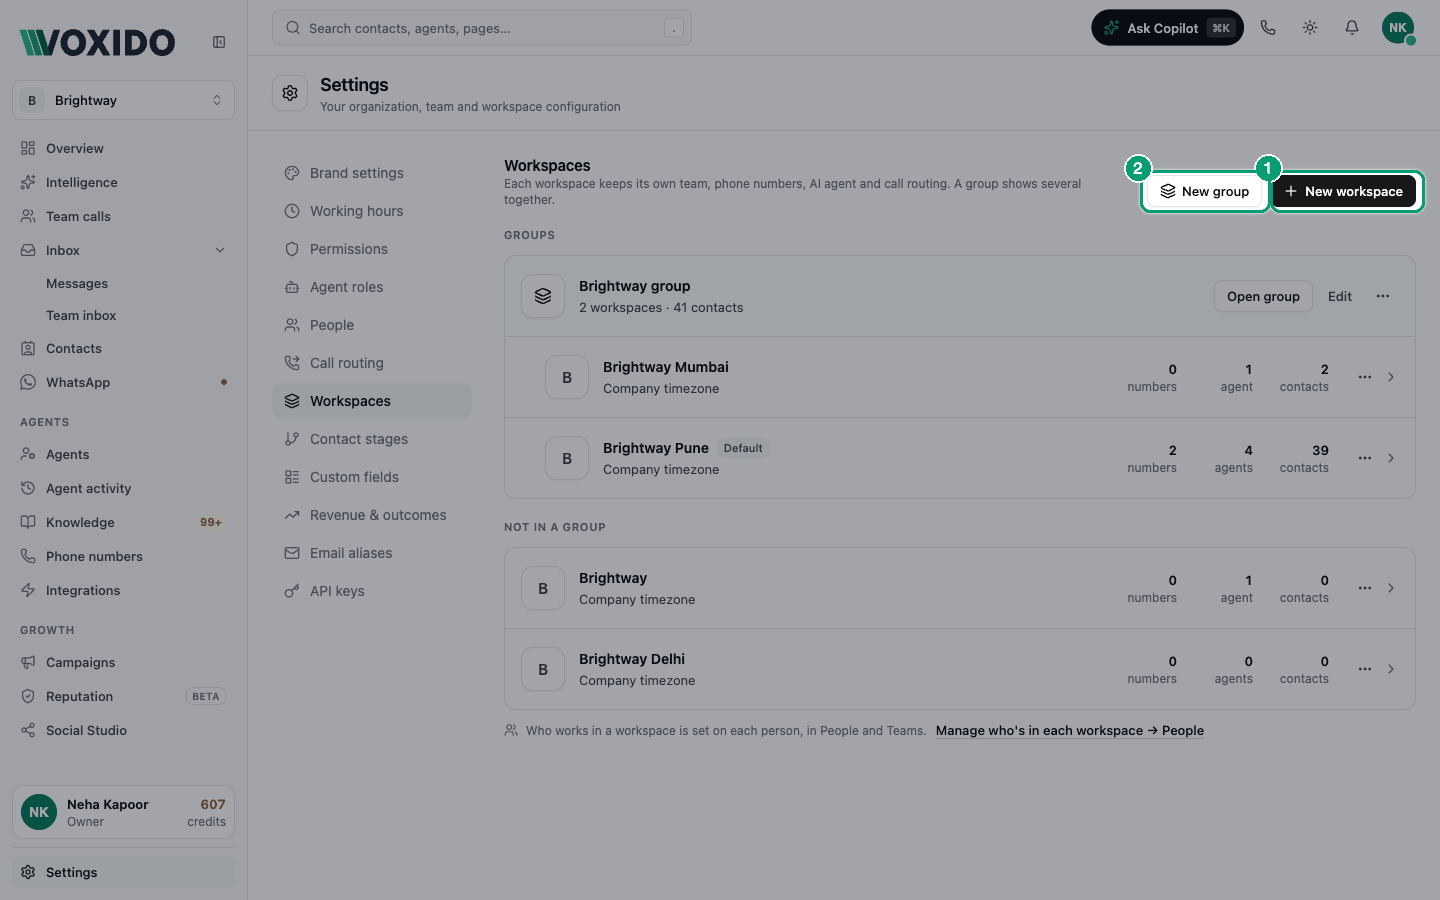This screenshot has height=900, width=1440.
Task: Open Campaigns in sidebar
Action: (124, 662)
